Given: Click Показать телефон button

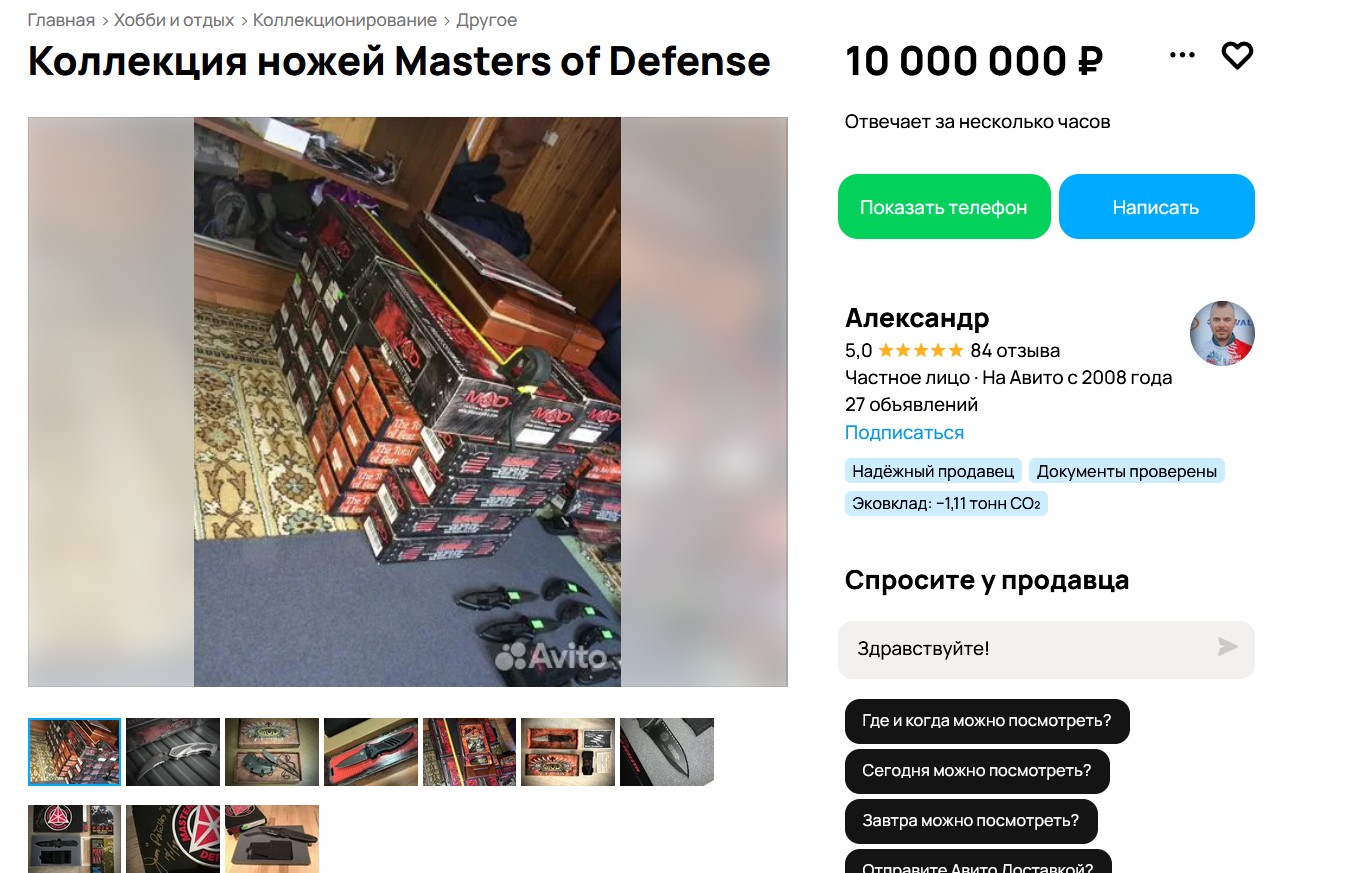Looking at the screenshot, I should (x=944, y=207).
